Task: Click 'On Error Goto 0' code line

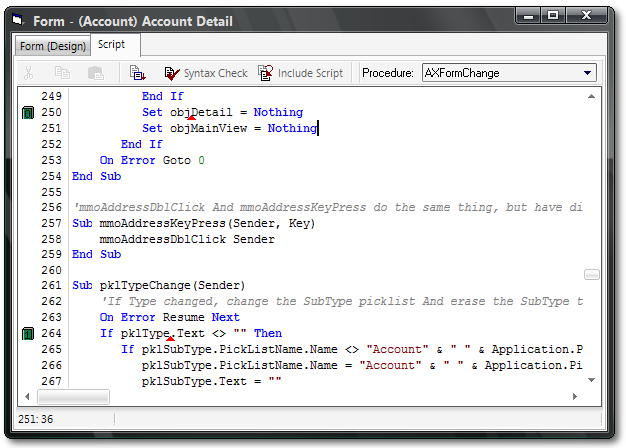Action: tap(152, 161)
